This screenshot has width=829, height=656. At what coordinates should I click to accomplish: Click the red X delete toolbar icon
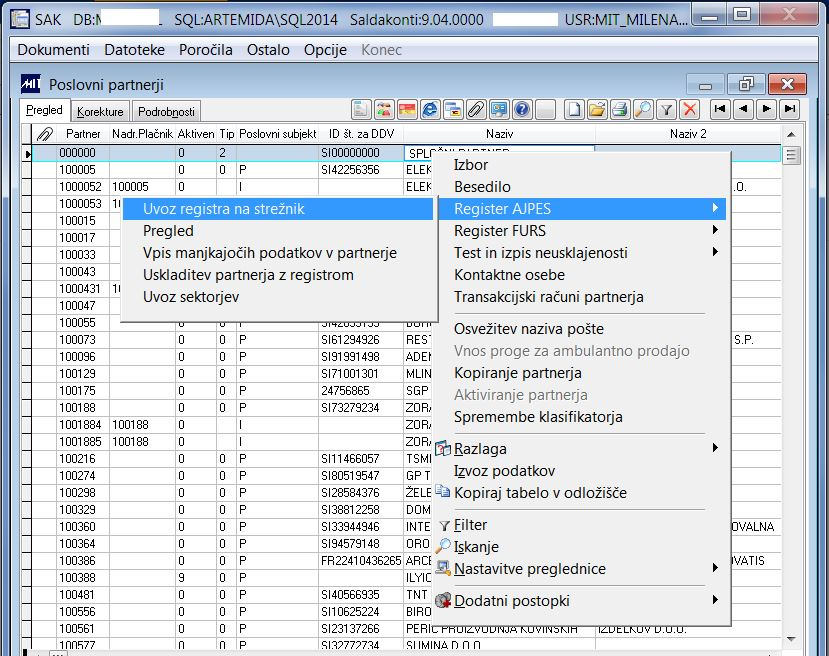tap(689, 110)
